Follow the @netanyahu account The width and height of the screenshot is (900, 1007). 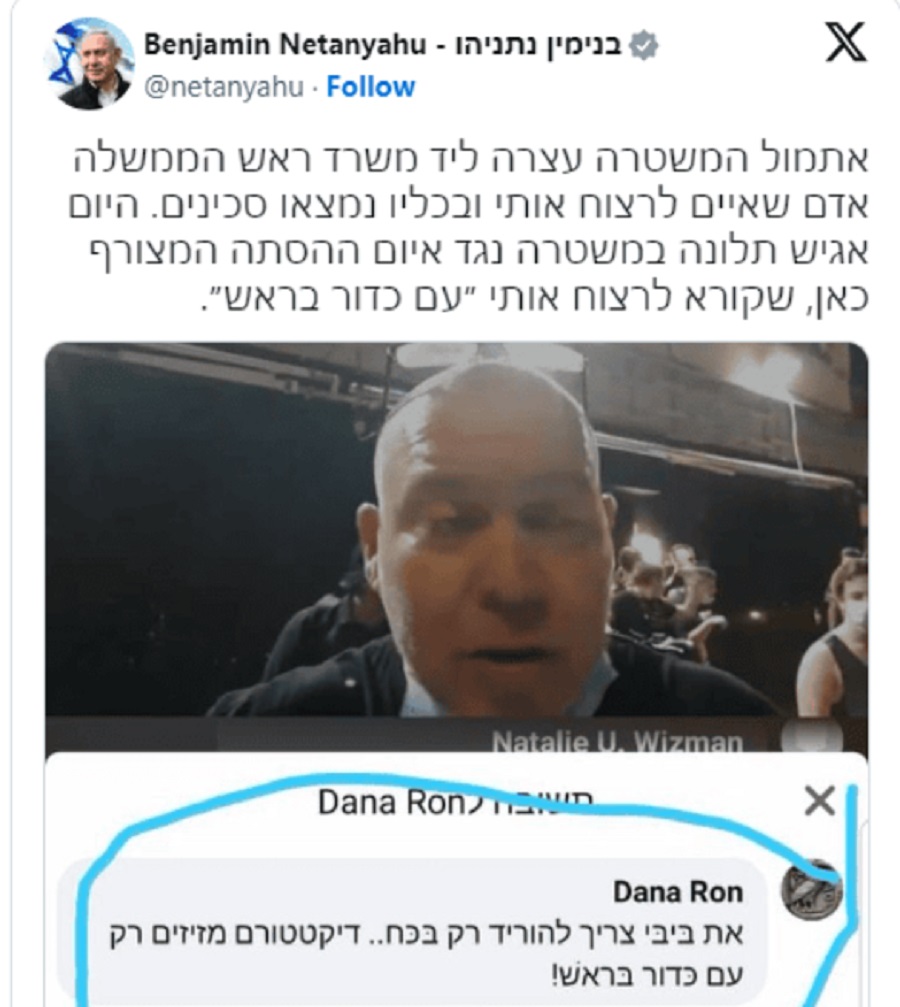371,87
